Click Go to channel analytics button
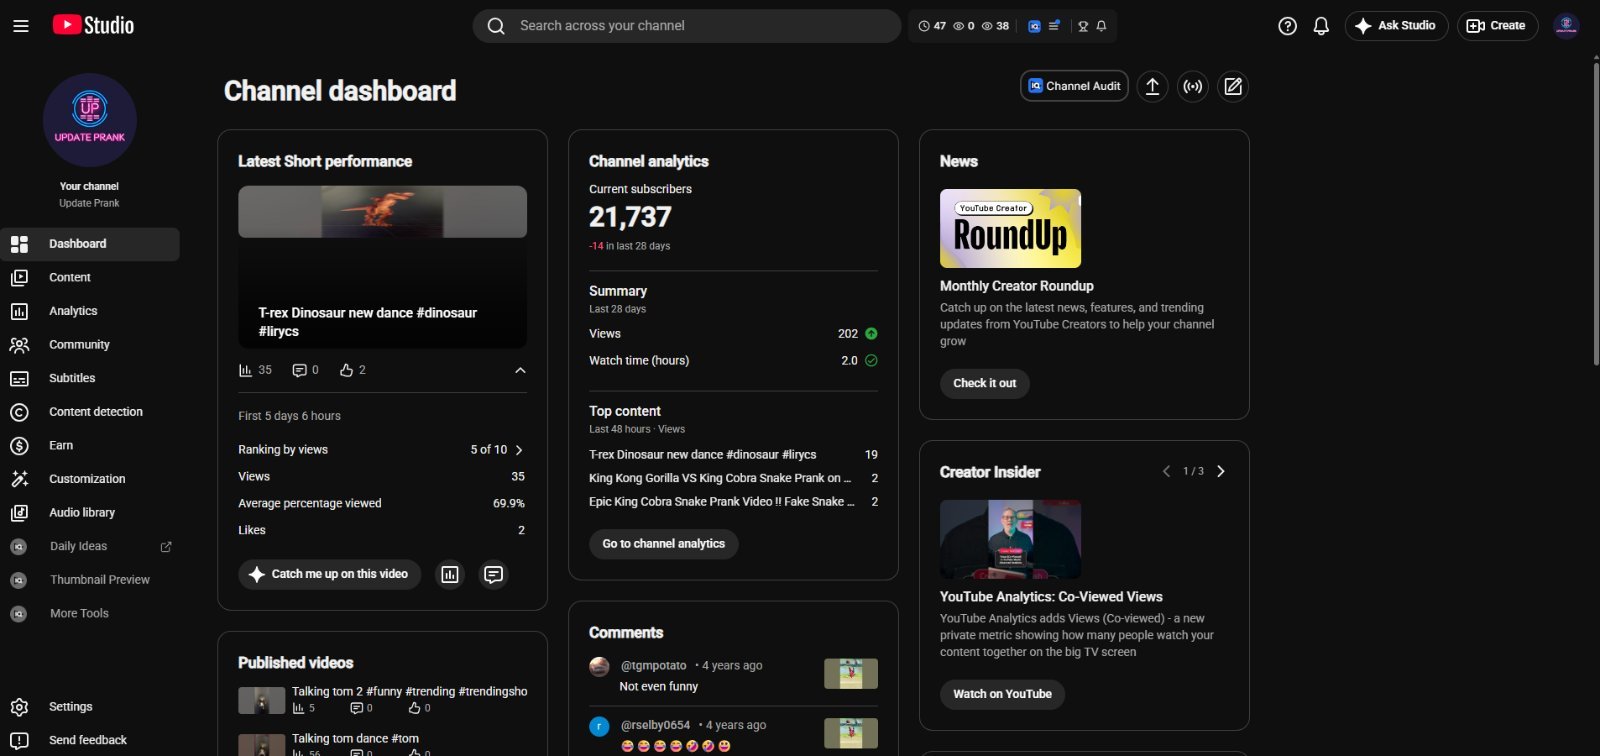The width and height of the screenshot is (1600, 756). [663, 544]
